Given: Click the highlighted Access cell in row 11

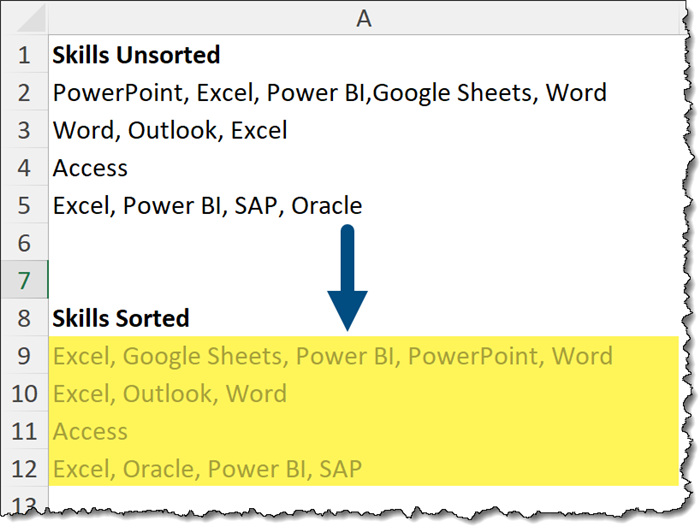Looking at the screenshot, I should [x=90, y=431].
